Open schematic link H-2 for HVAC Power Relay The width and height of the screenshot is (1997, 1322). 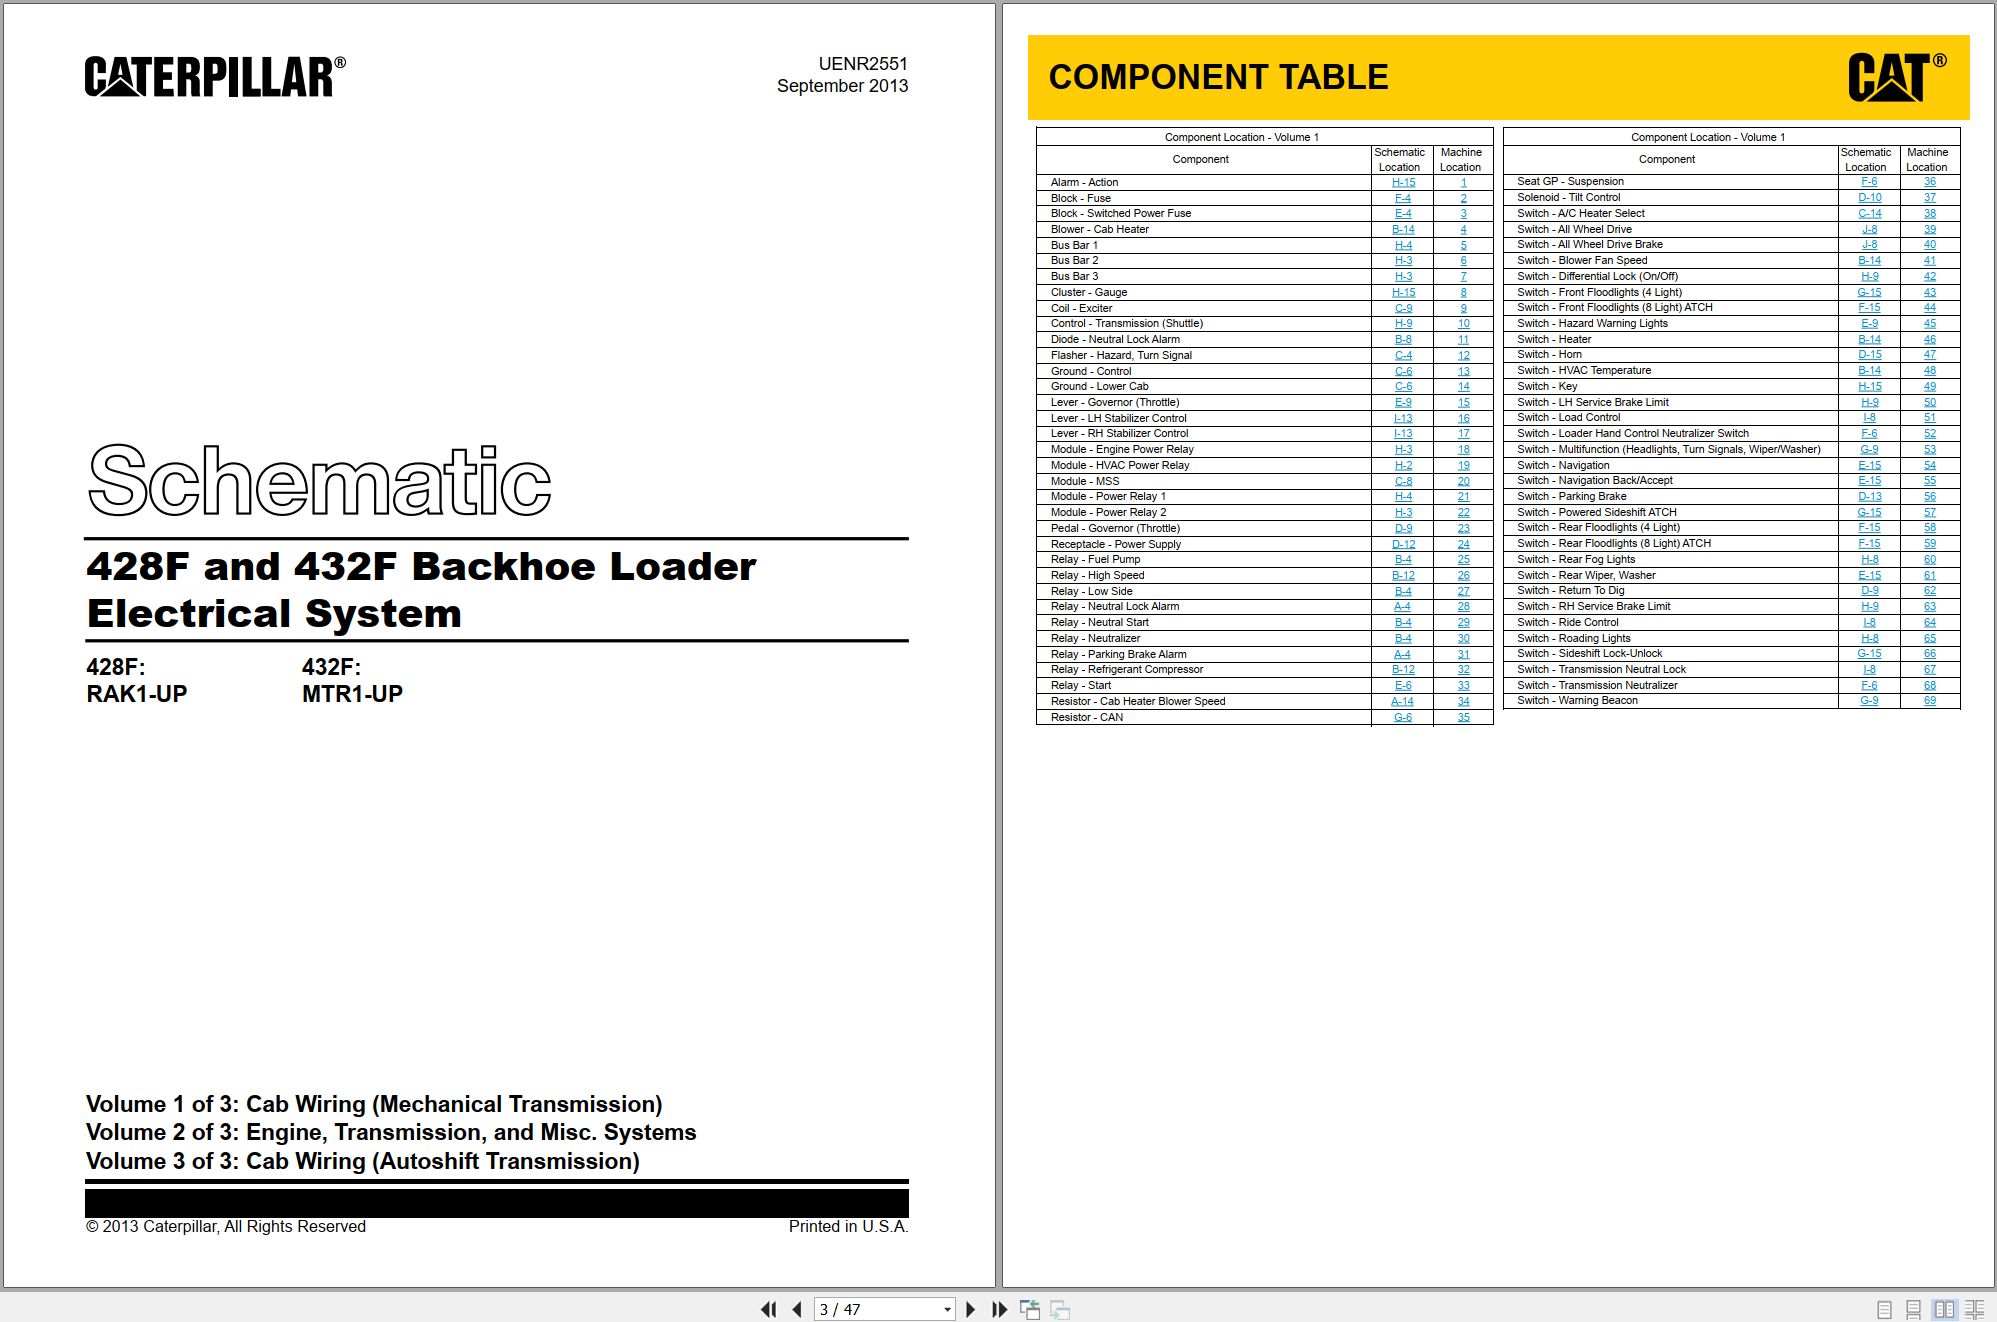(x=1403, y=465)
